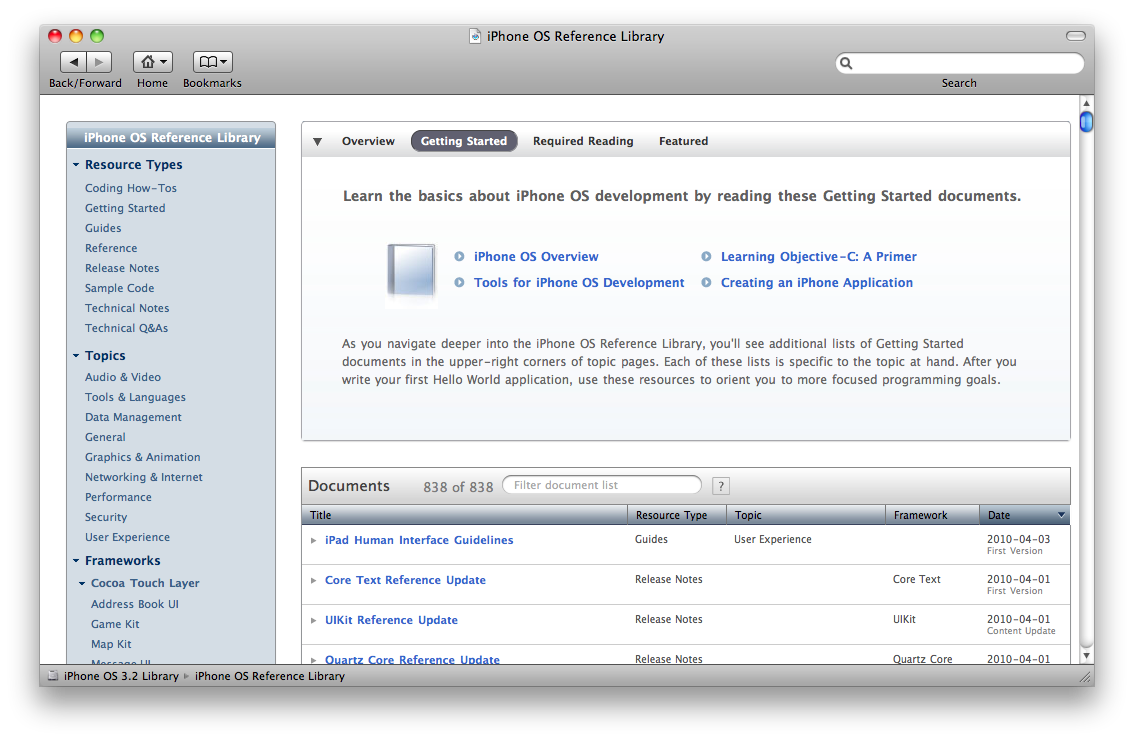Click the toolbar hide pill button

1075,36
